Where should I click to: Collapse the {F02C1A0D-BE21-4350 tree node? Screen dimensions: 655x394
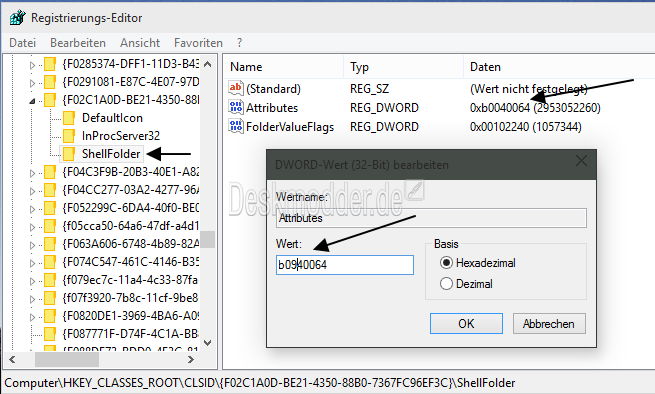point(32,101)
